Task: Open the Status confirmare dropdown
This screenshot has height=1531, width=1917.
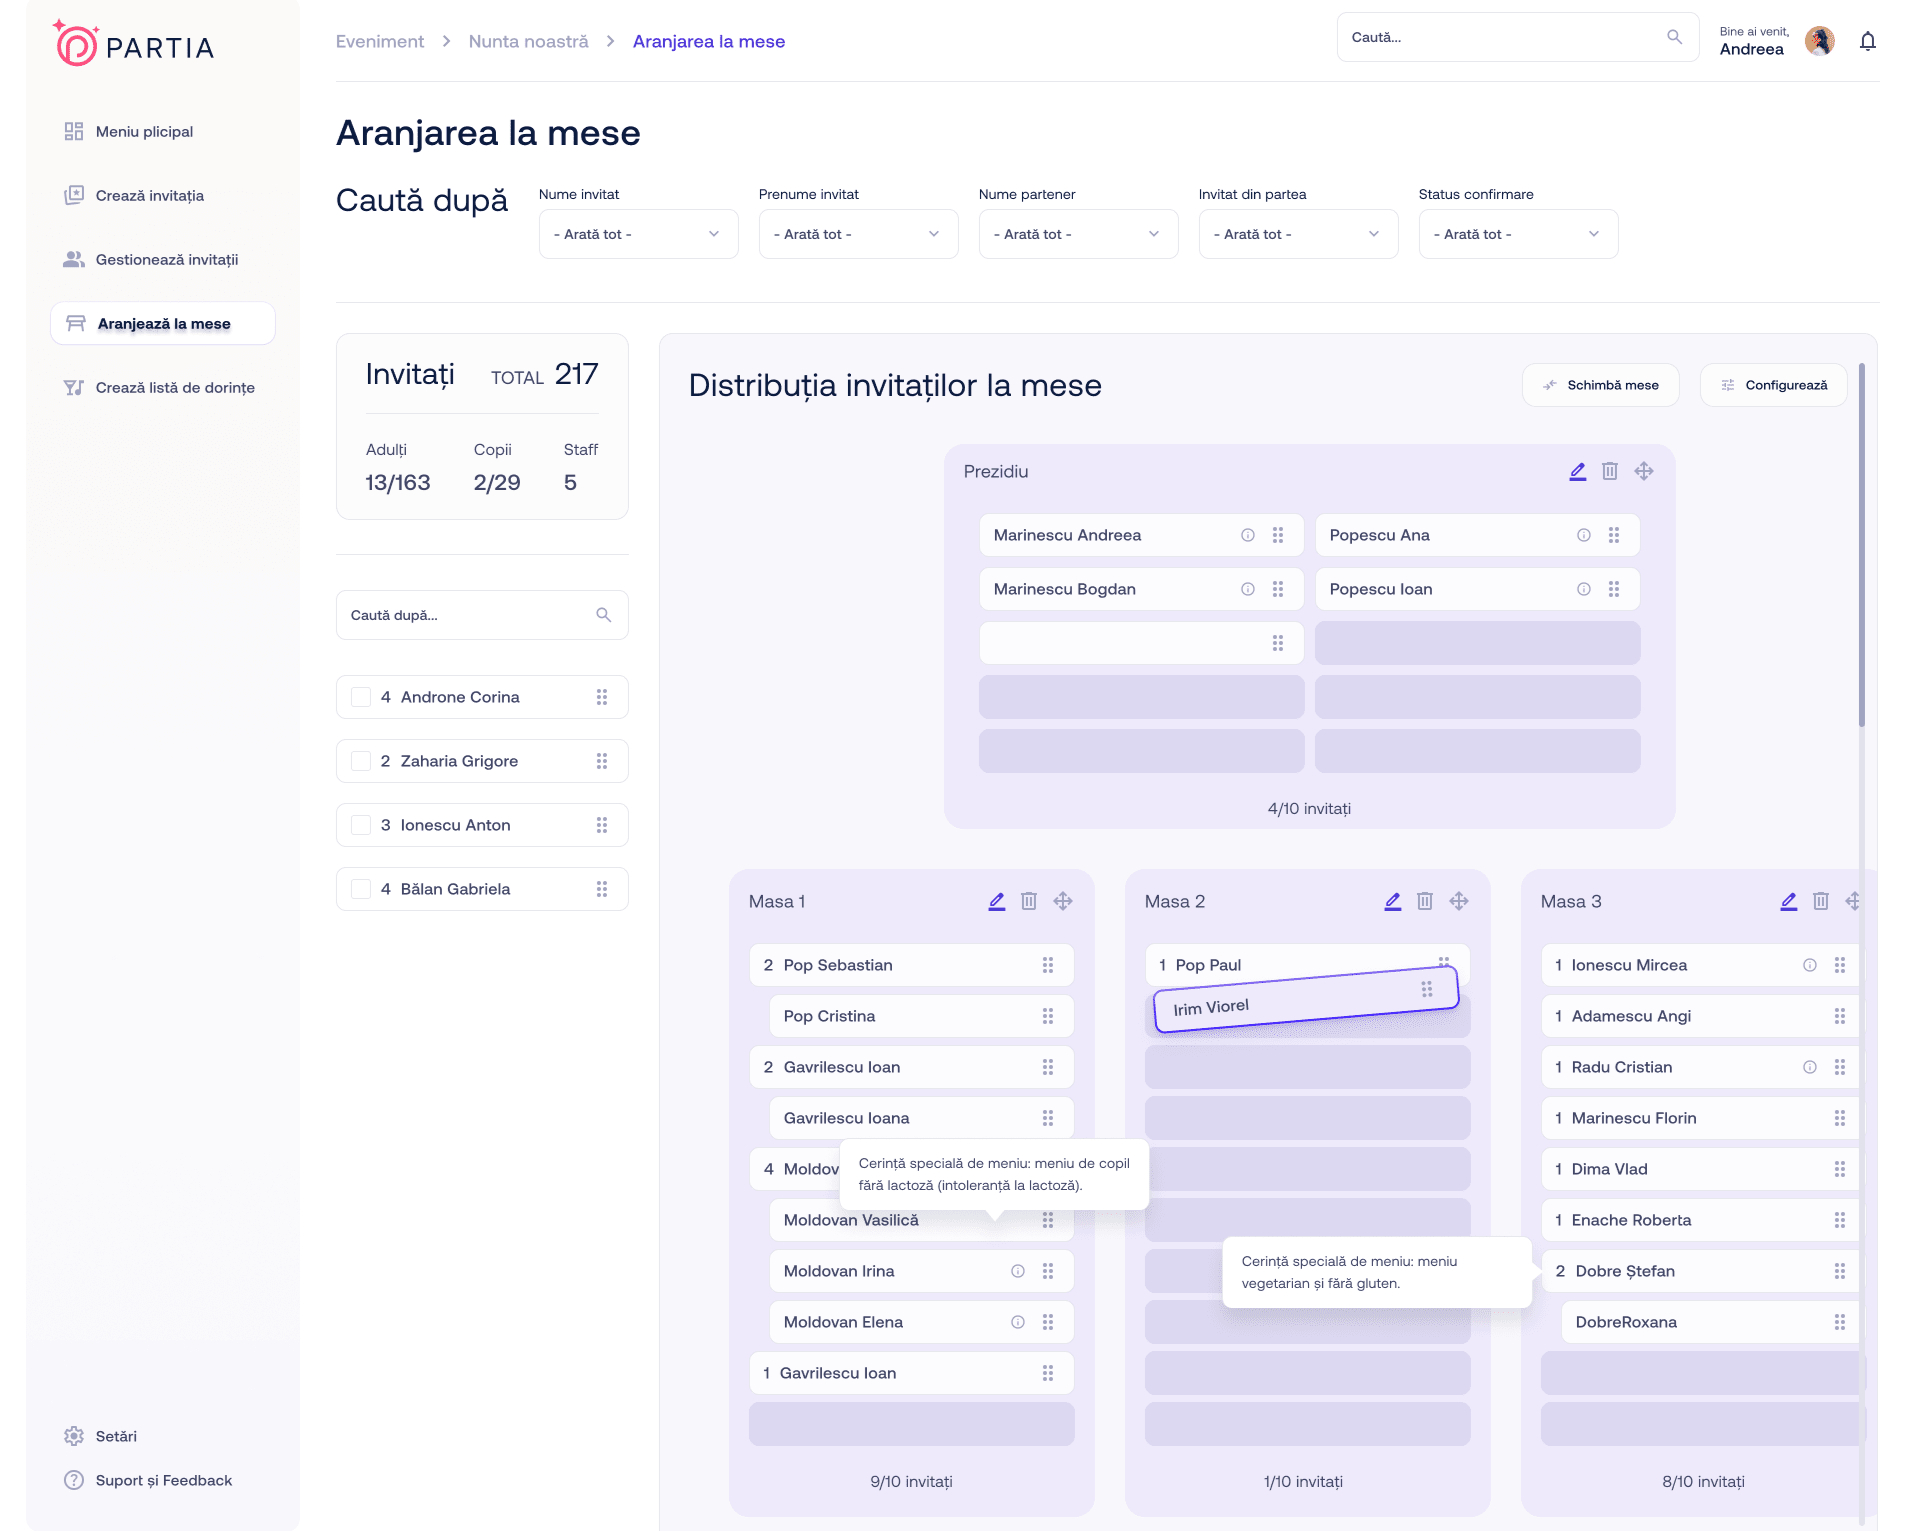Action: coord(1519,234)
